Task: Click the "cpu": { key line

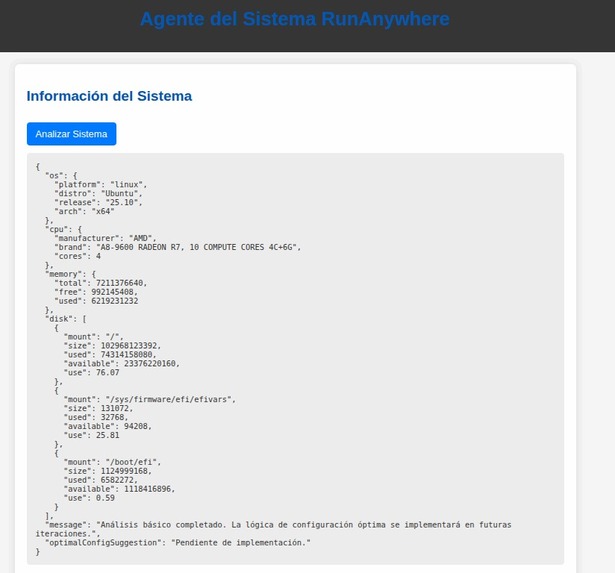Action: 64,229
